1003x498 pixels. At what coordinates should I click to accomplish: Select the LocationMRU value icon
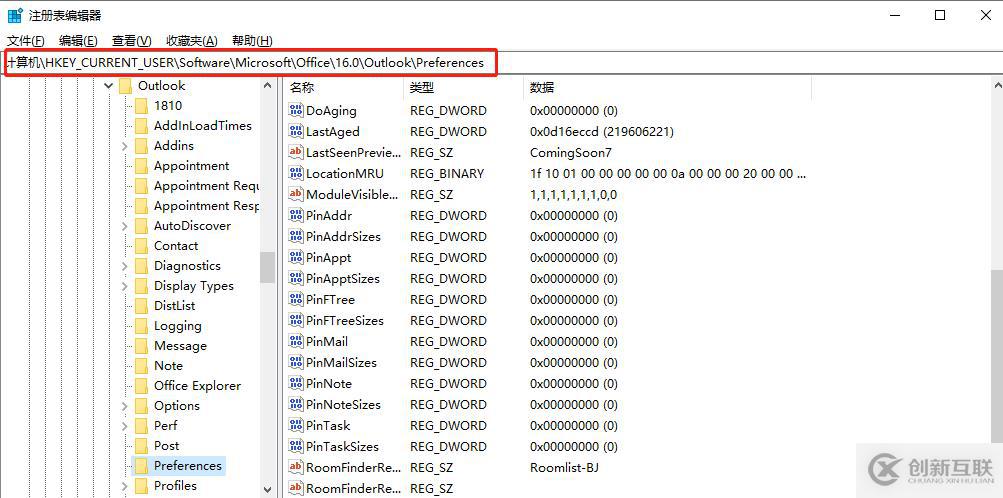(x=296, y=173)
